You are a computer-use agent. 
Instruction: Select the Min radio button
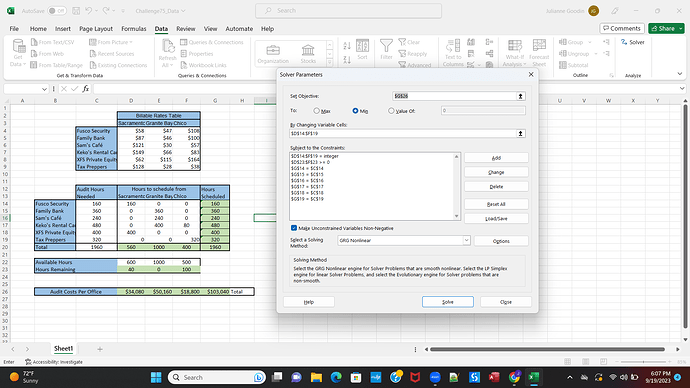(355, 111)
